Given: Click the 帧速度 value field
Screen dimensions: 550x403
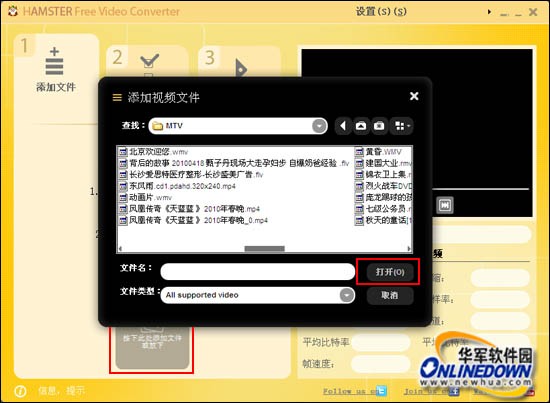Looking at the screenshot, I should pyautogui.click(x=381, y=364).
